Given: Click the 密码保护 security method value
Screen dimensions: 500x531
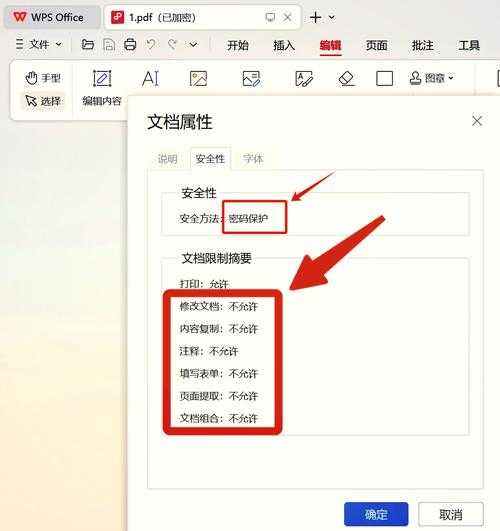Looking at the screenshot, I should coord(248,218).
